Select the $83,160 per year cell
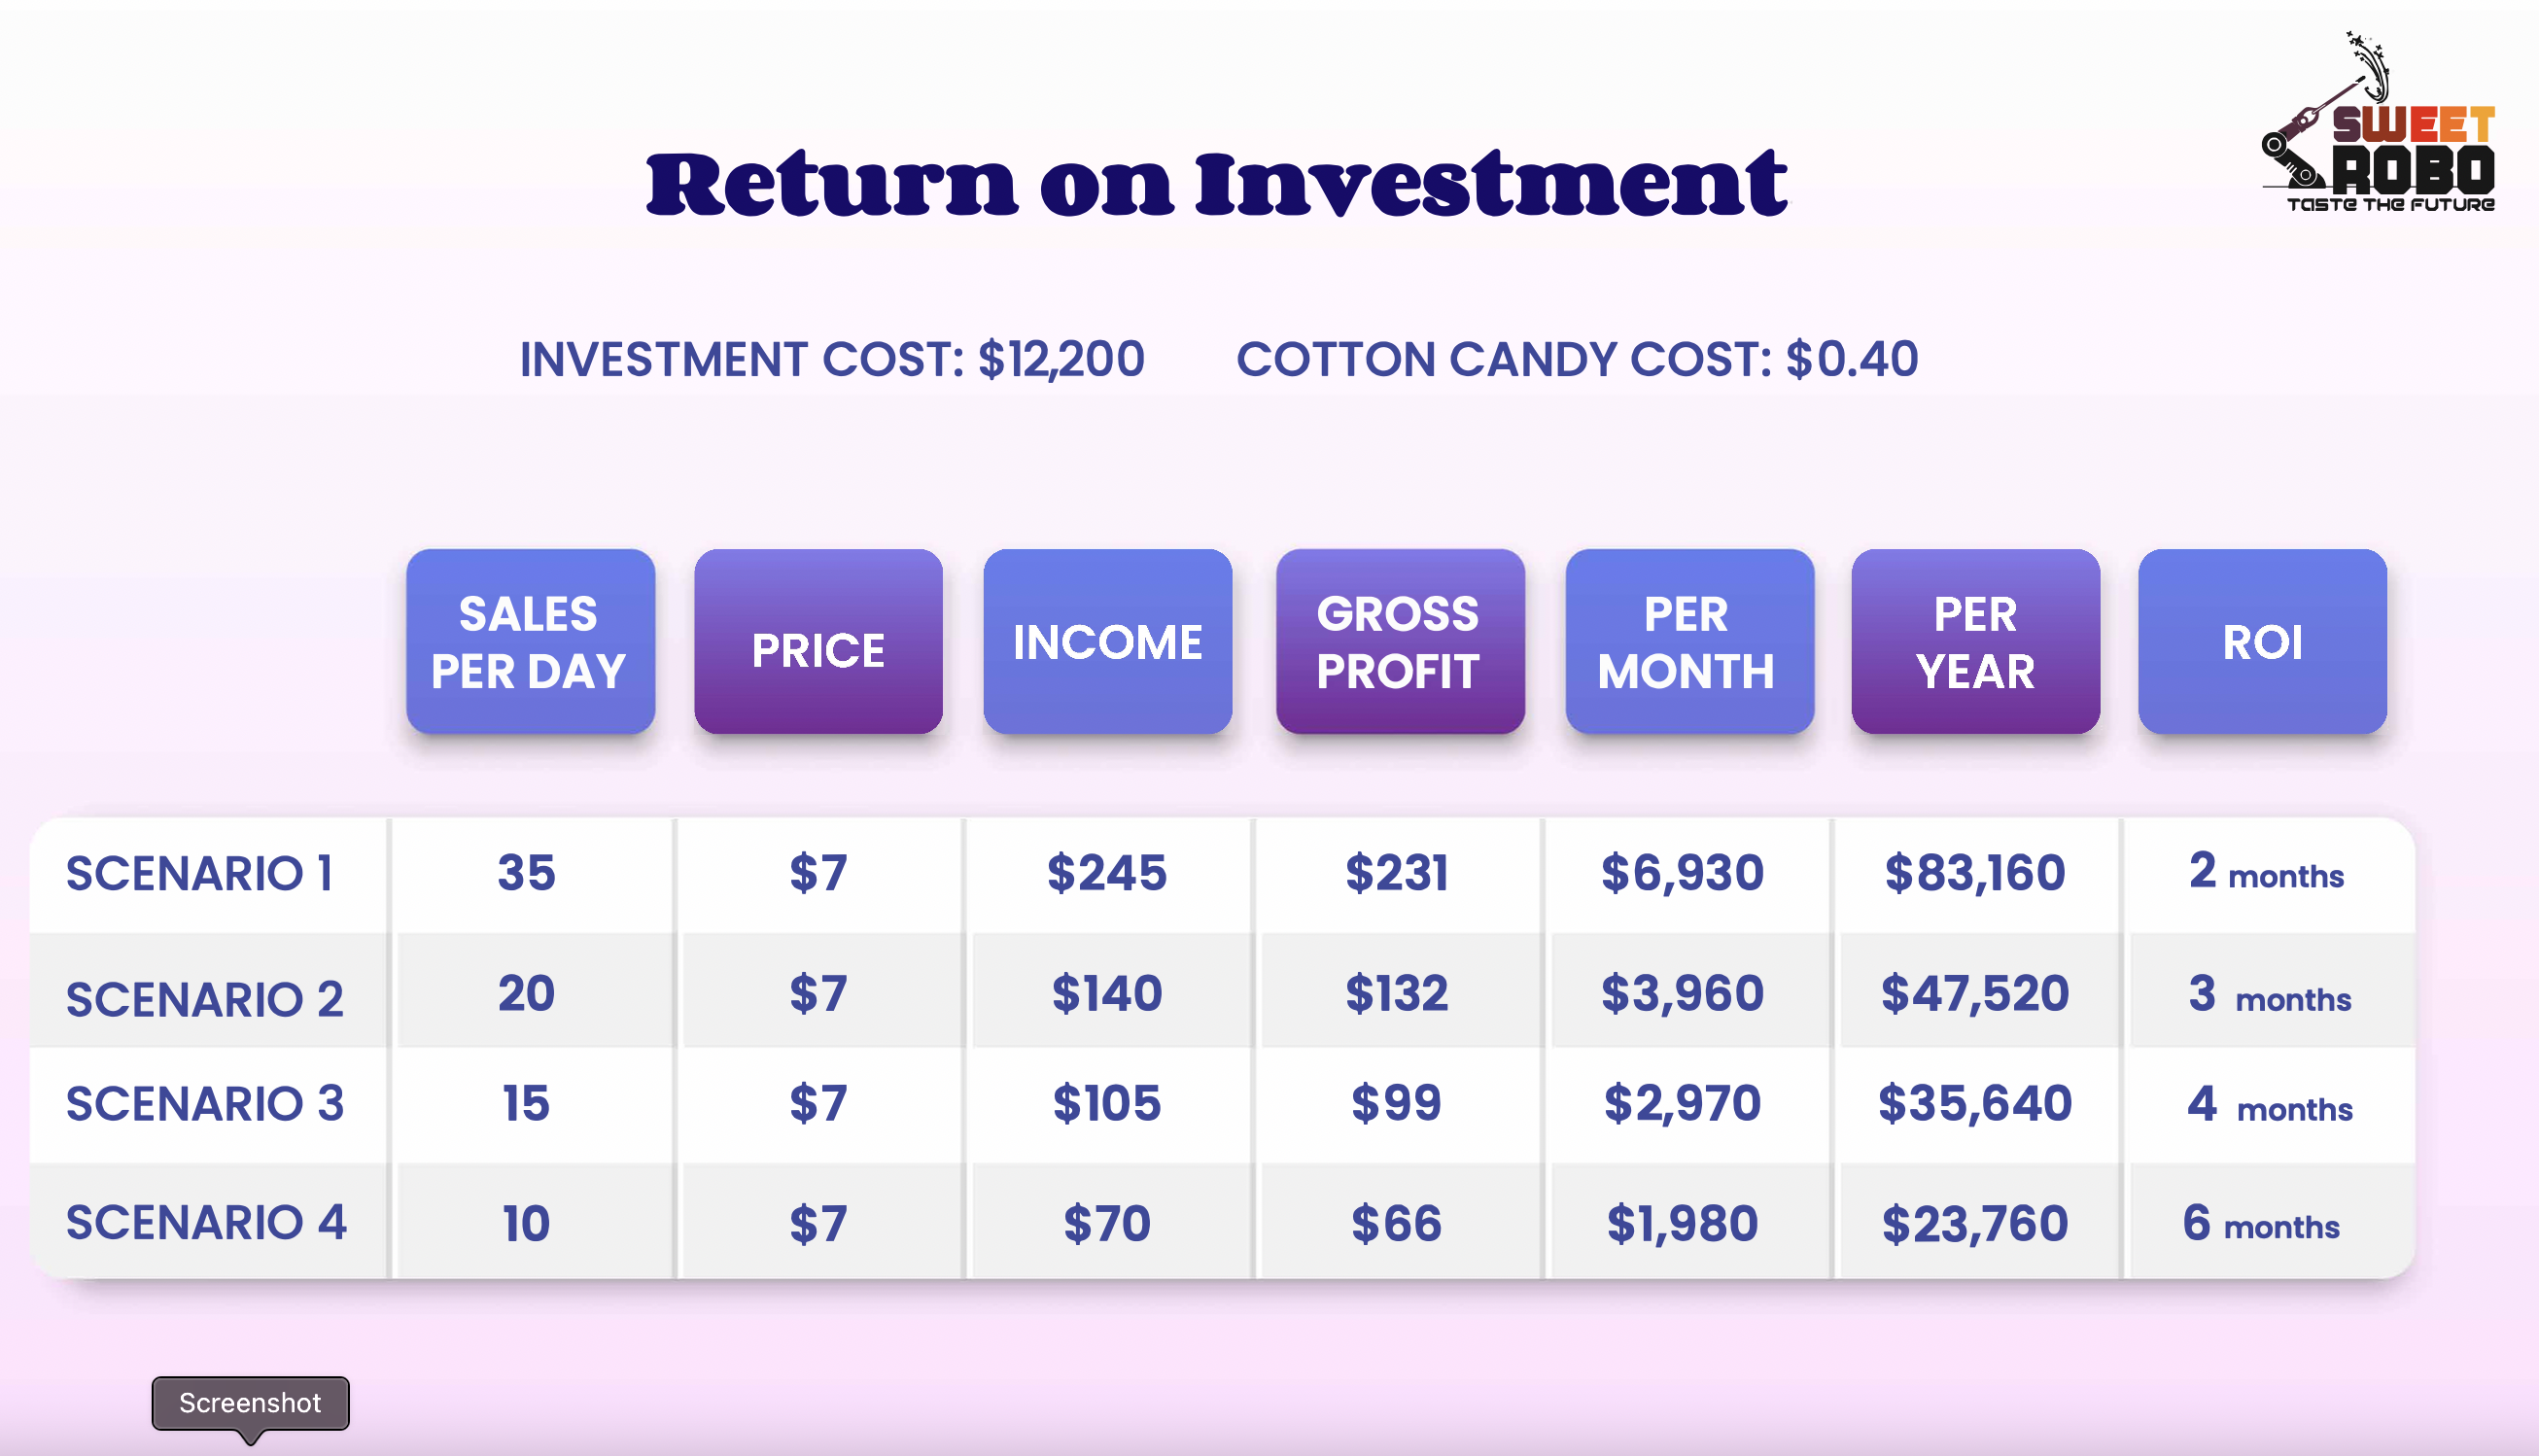The height and width of the screenshot is (1456, 2539). [1975, 873]
